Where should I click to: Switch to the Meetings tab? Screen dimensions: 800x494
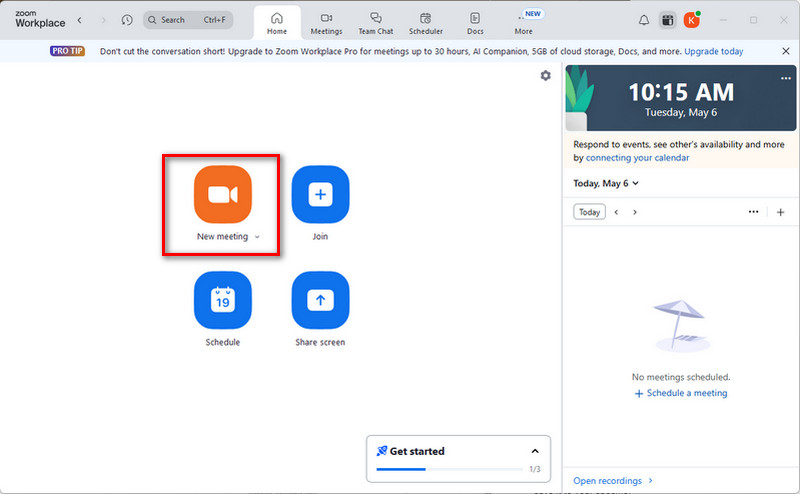[x=326, y=23]
